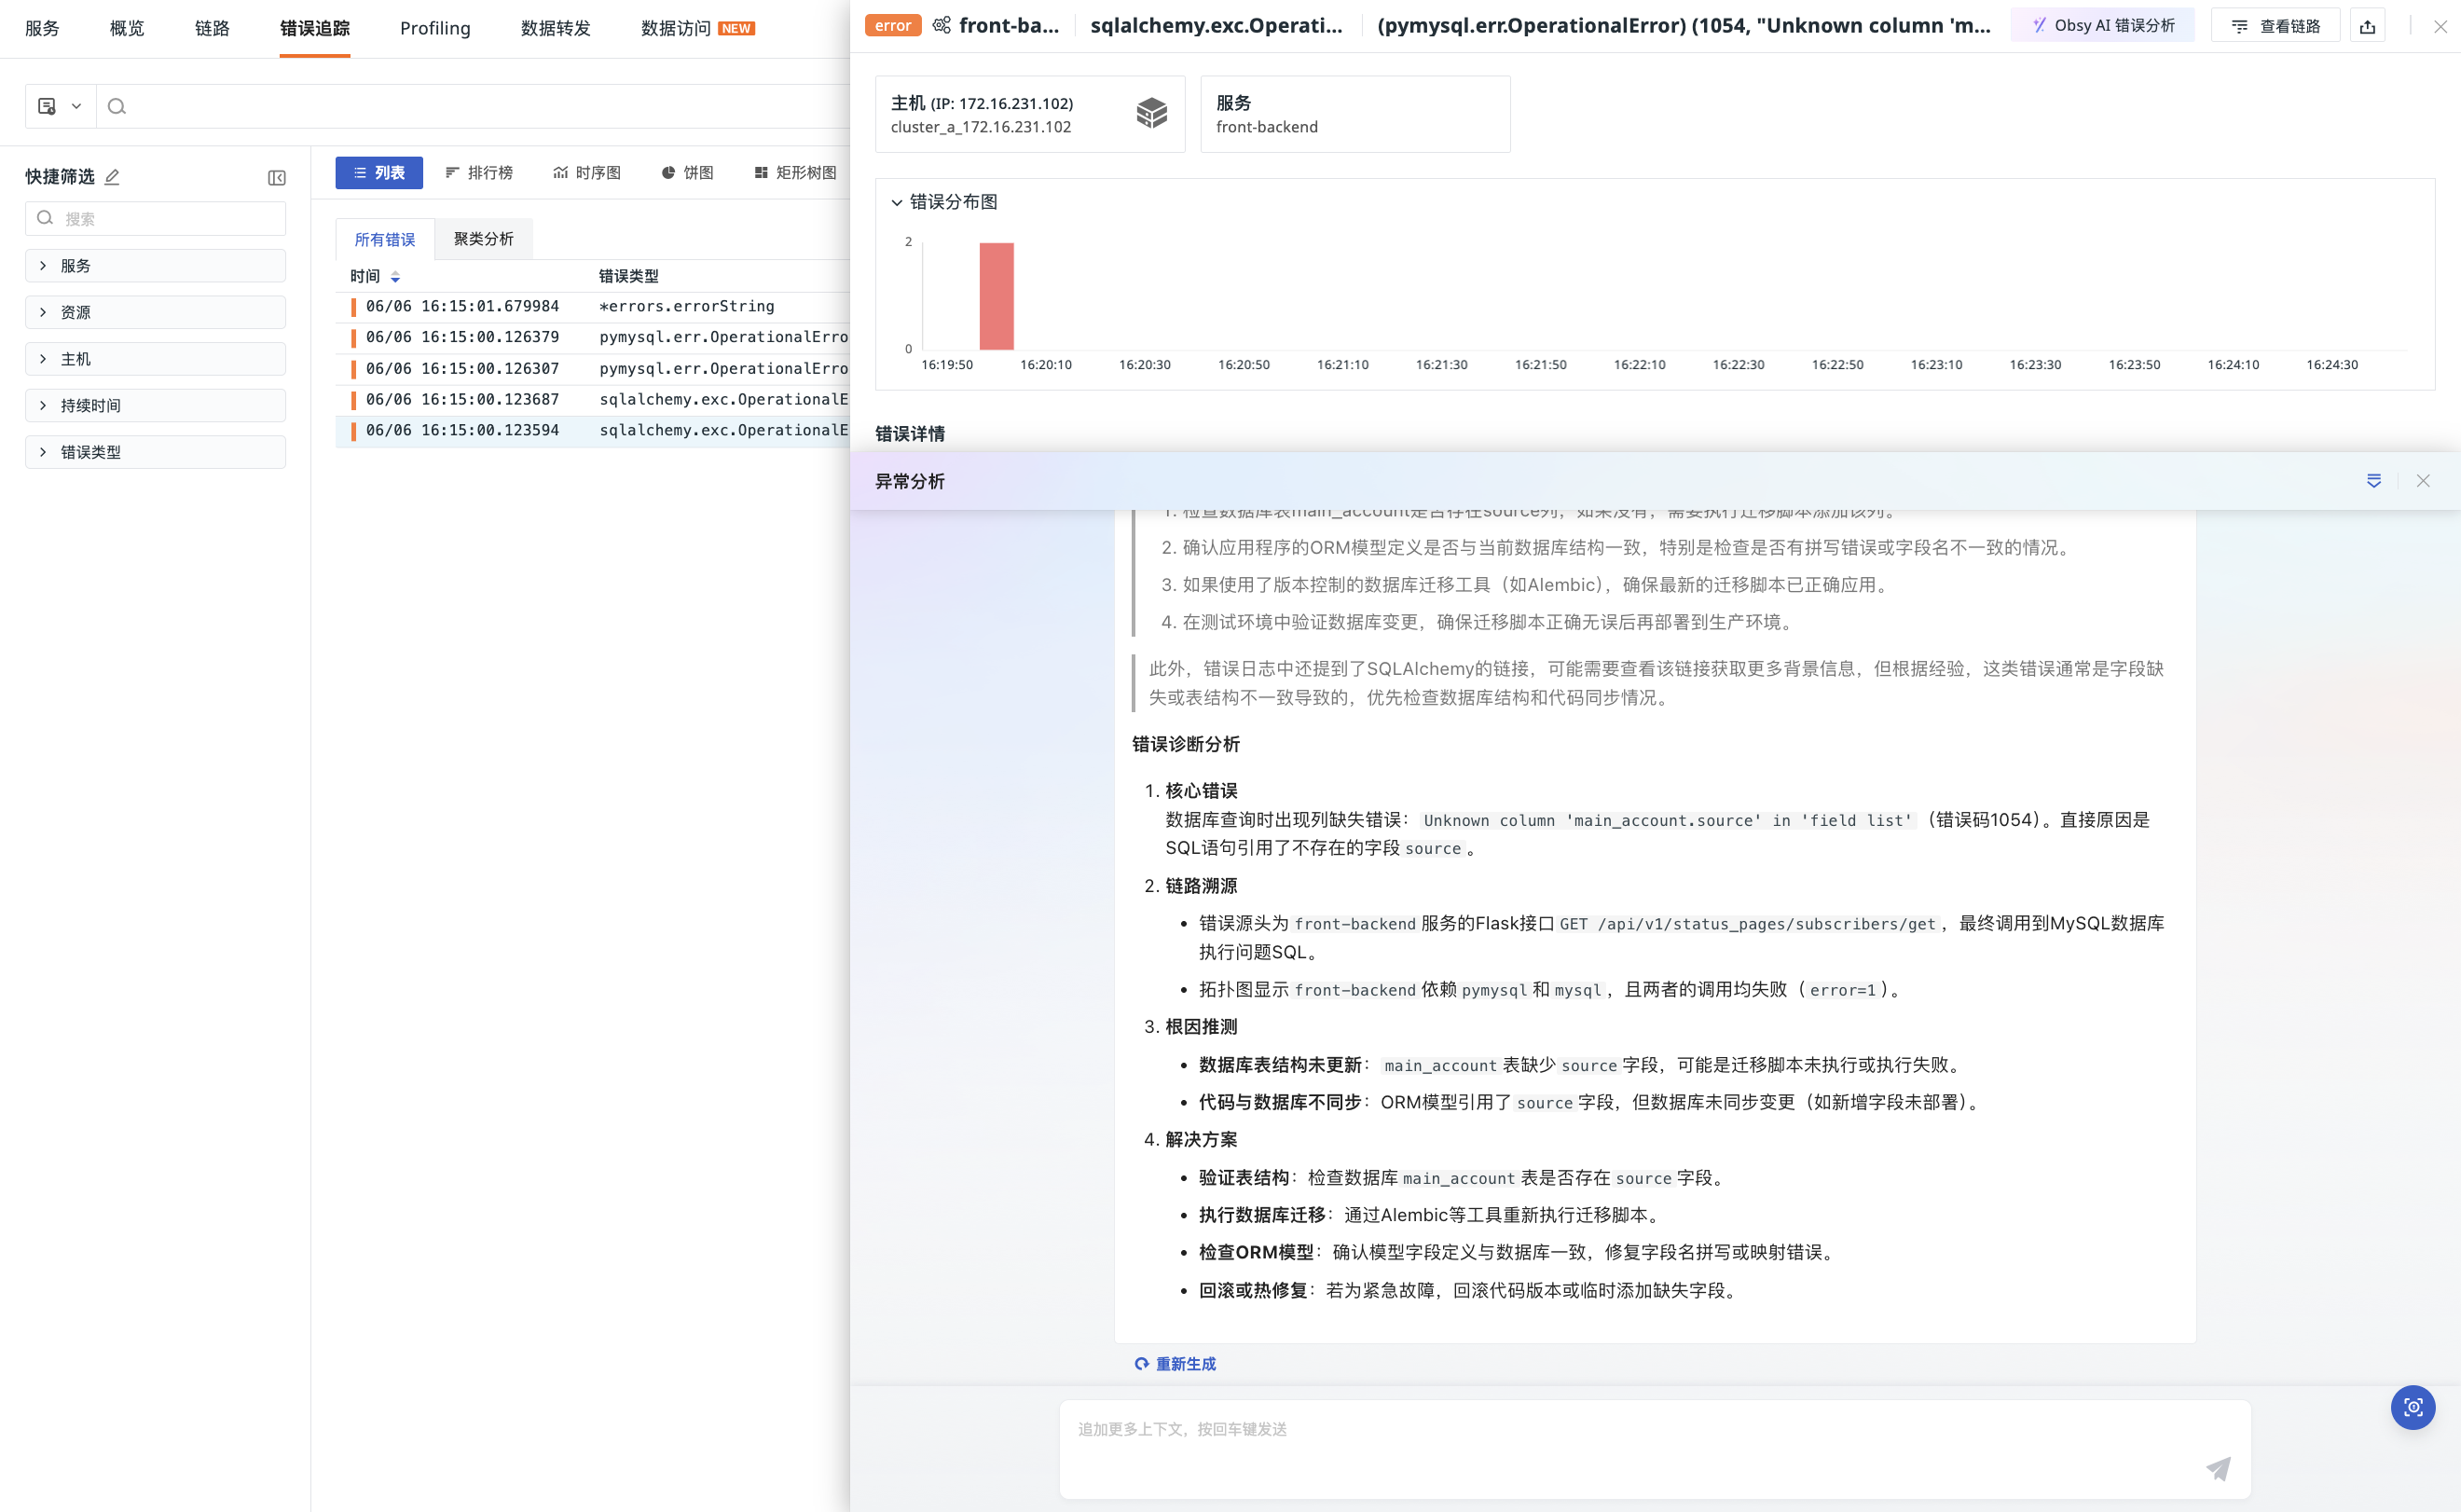
Task: Open the 概览 top navigation tab
Action: (x=127, y=28)
